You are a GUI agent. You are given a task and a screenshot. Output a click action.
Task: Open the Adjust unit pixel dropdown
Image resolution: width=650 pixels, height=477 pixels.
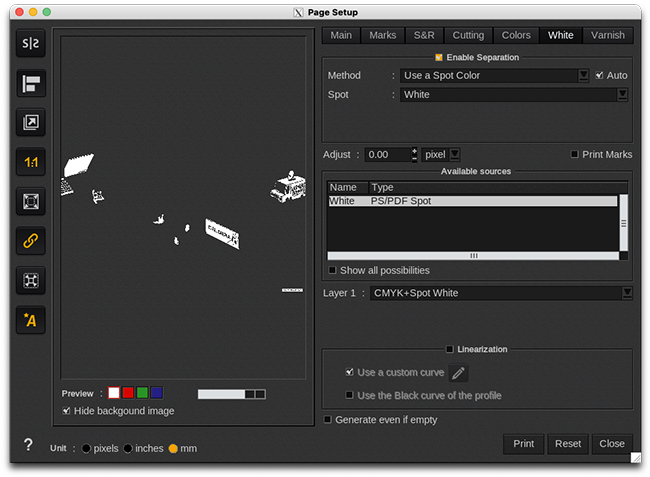[x=441, y=155]
